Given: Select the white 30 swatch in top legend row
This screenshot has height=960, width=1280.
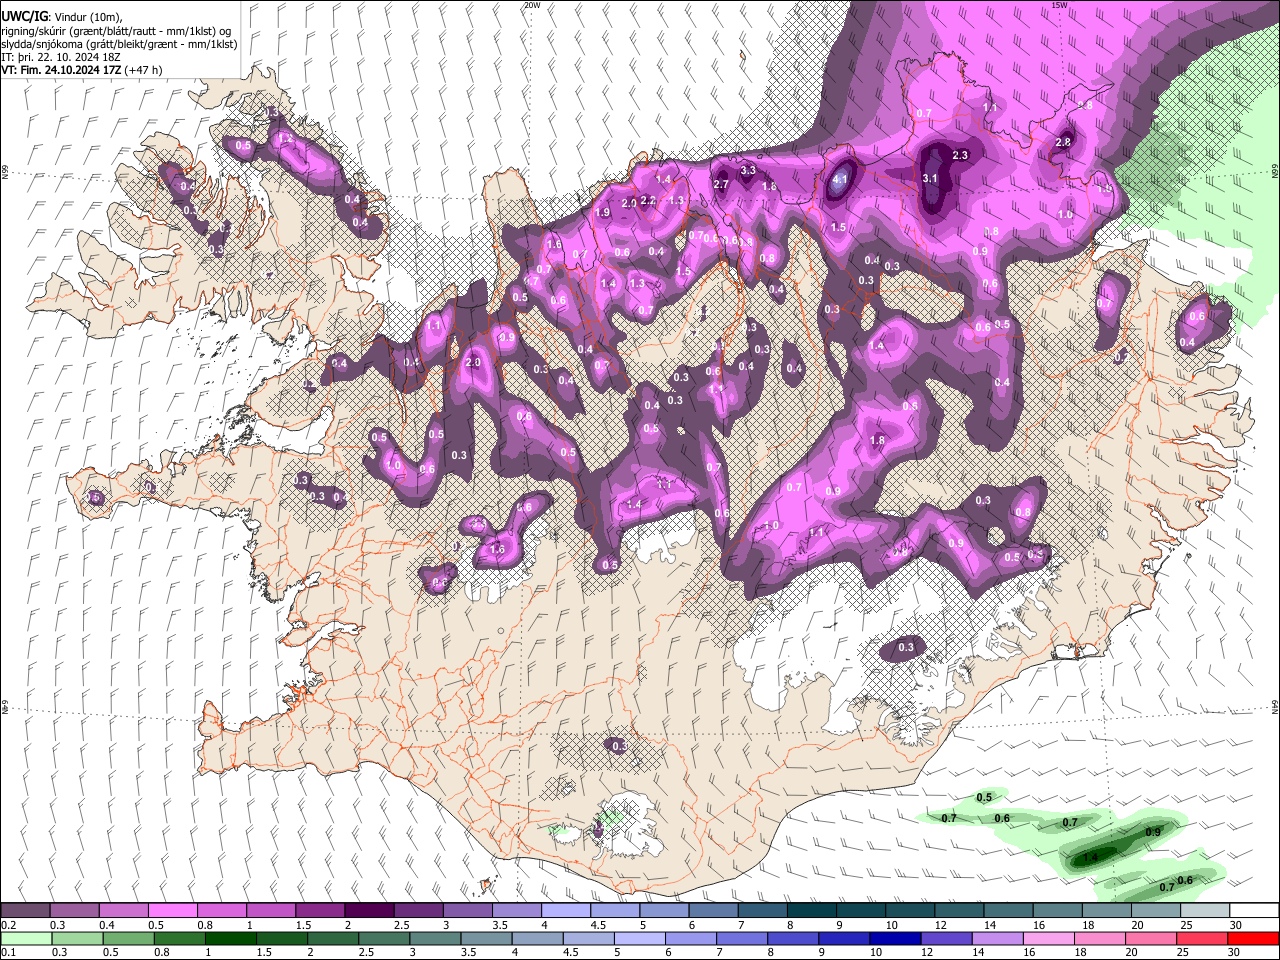Looking at the screenshot, I should [1254, 911].
